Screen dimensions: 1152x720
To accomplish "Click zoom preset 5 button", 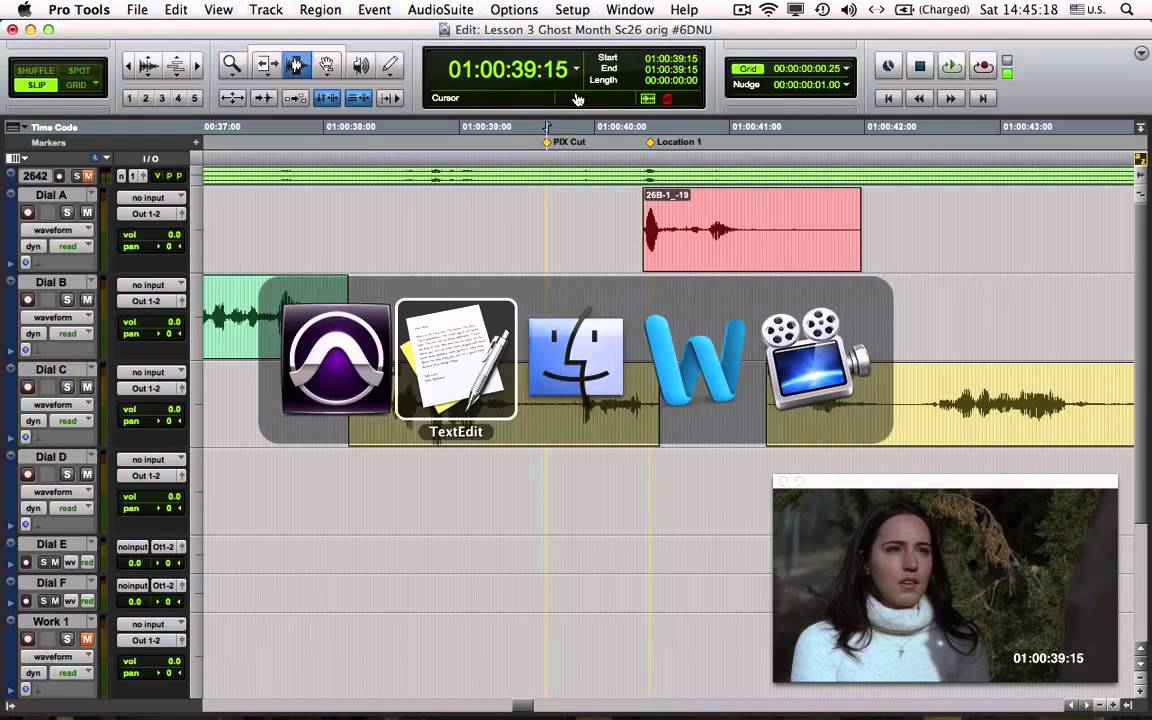I will coord(195,98).
